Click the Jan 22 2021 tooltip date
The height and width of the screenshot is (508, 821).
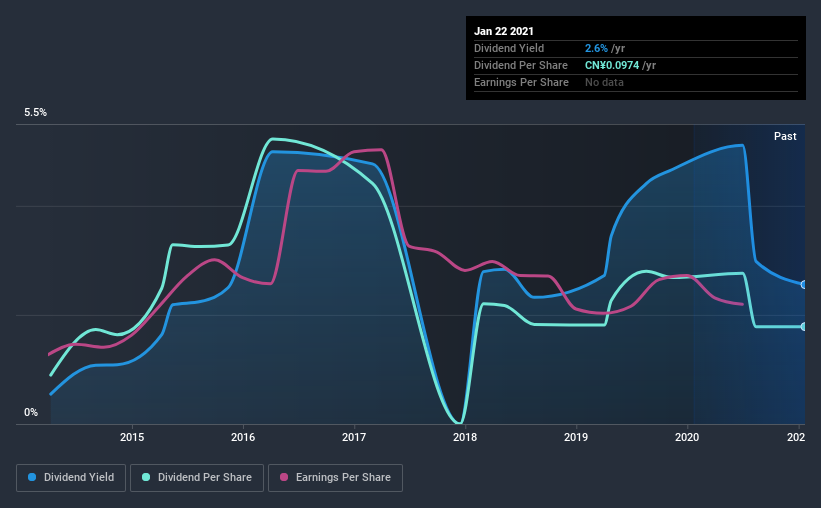504,31
